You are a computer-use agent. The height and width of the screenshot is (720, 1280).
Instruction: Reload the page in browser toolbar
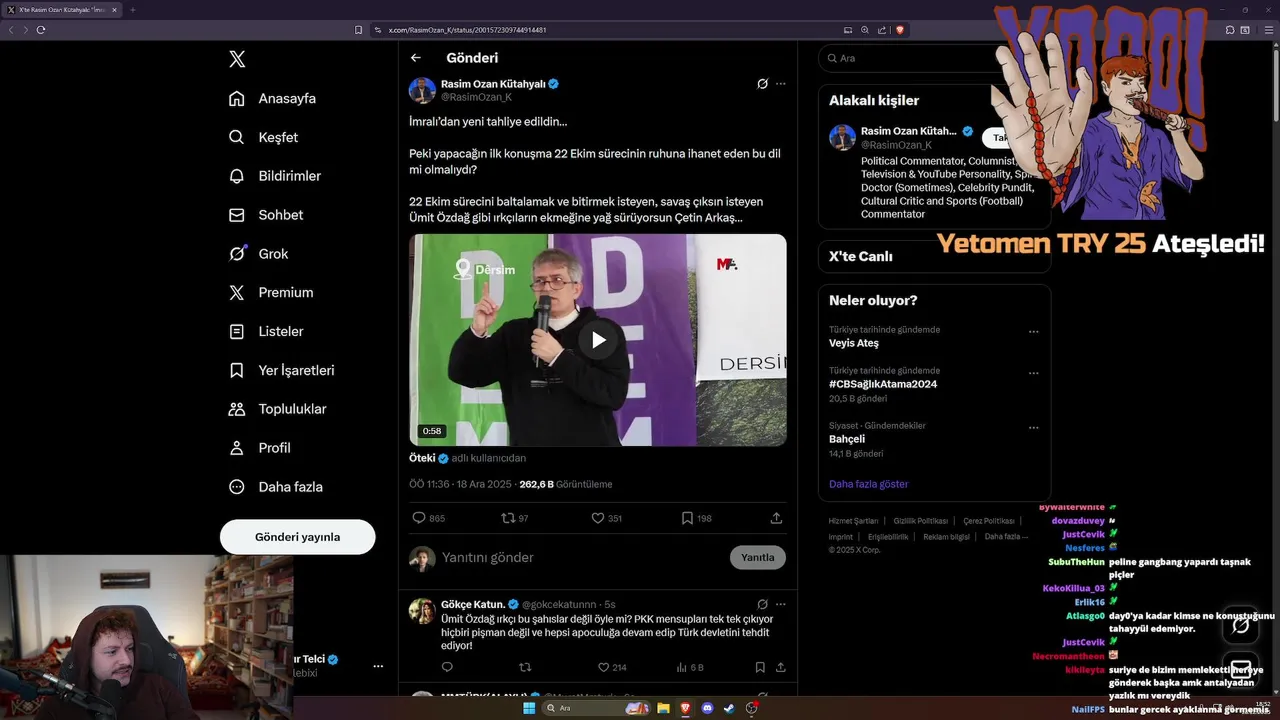(41, 30)
